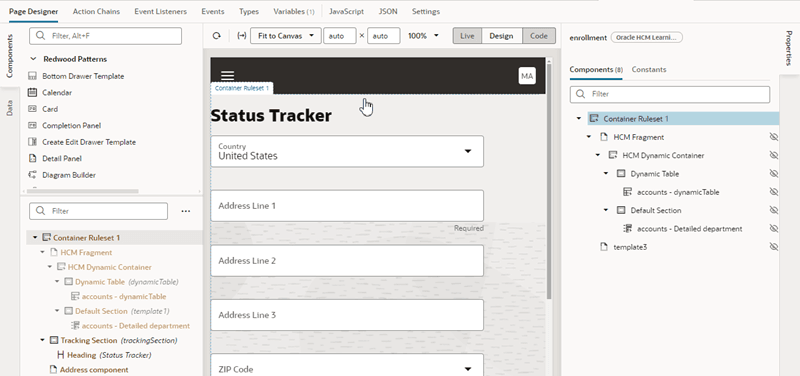This screenshot has height=376, width=800.
Task: Open the JavaScript tab
Action: 346,11
